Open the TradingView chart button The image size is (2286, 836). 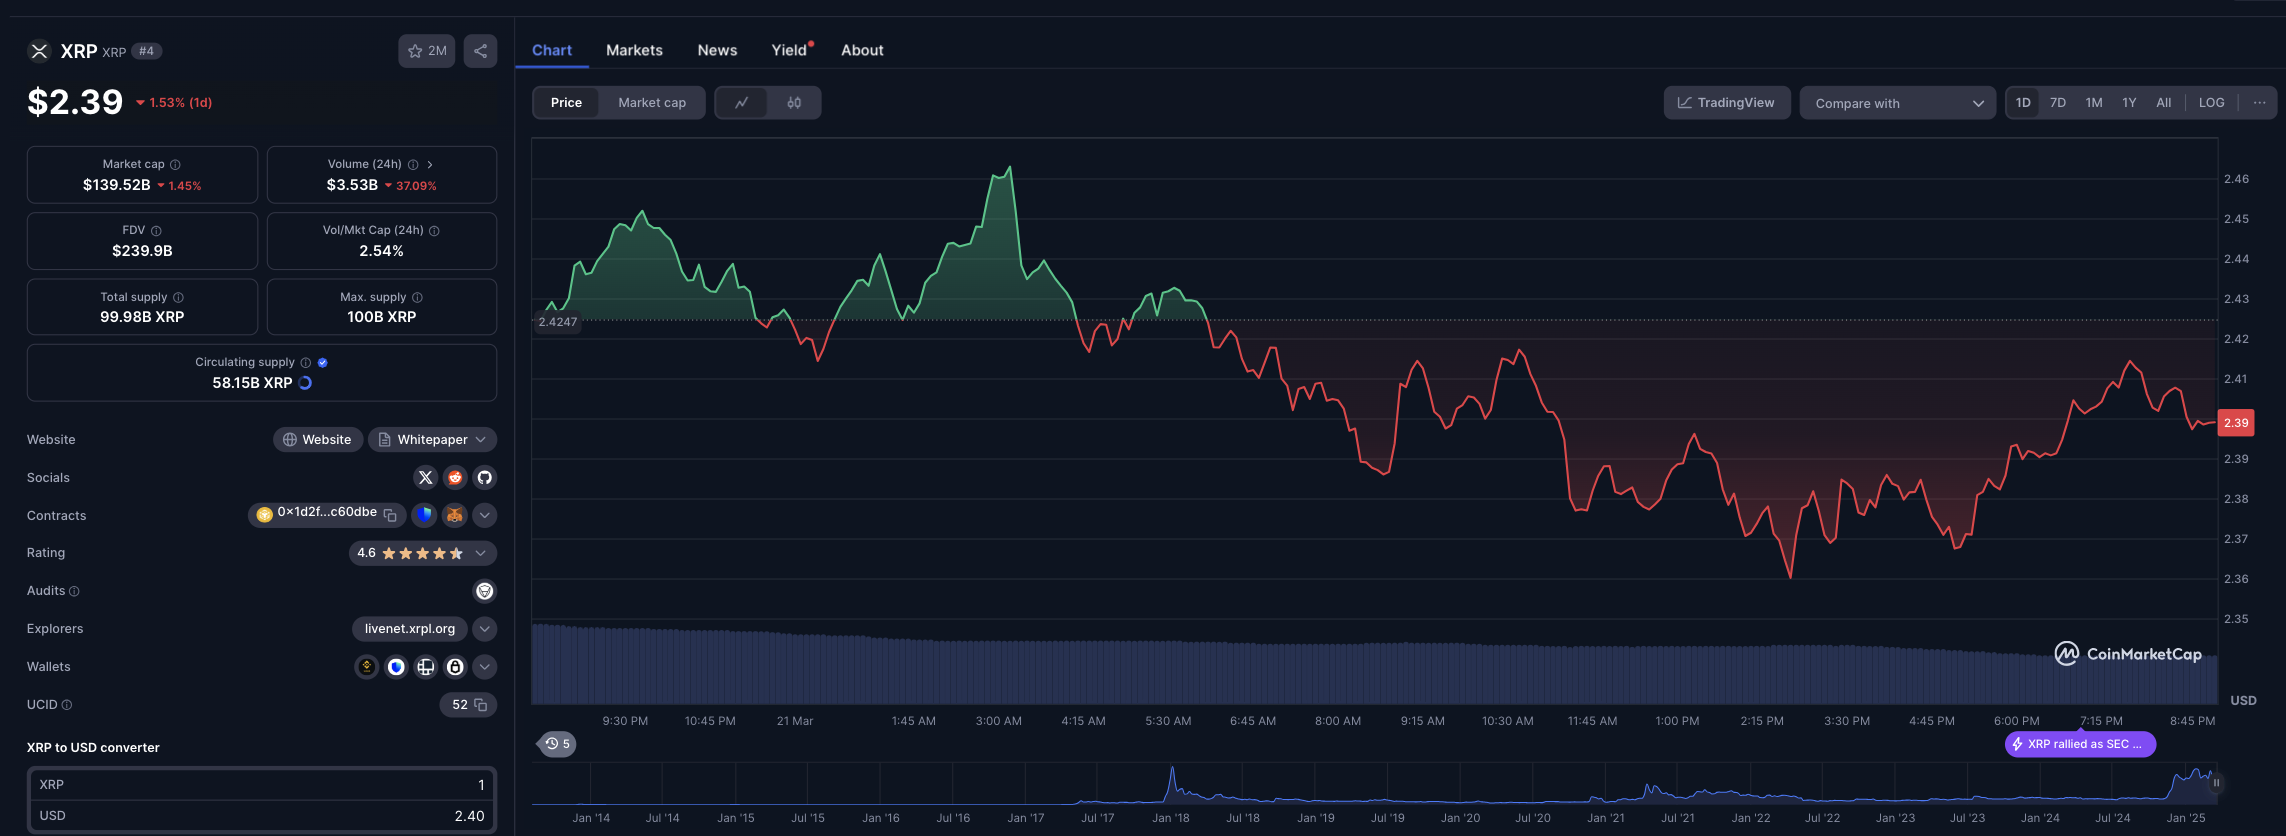[1727, 103]
